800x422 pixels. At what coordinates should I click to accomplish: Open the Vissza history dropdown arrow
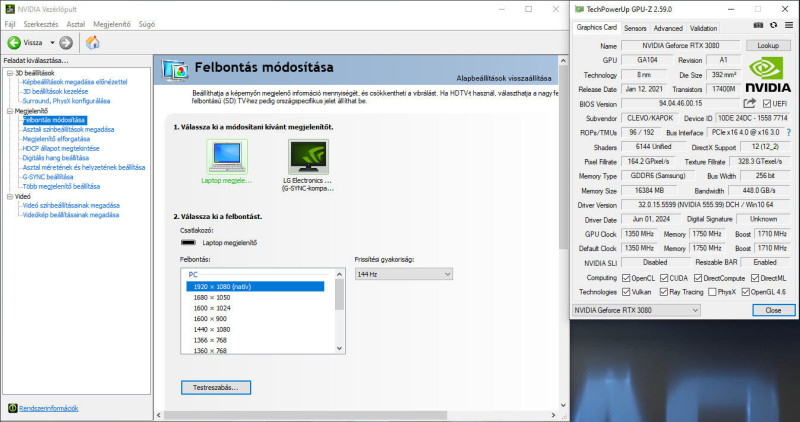(x=52, y=43)
